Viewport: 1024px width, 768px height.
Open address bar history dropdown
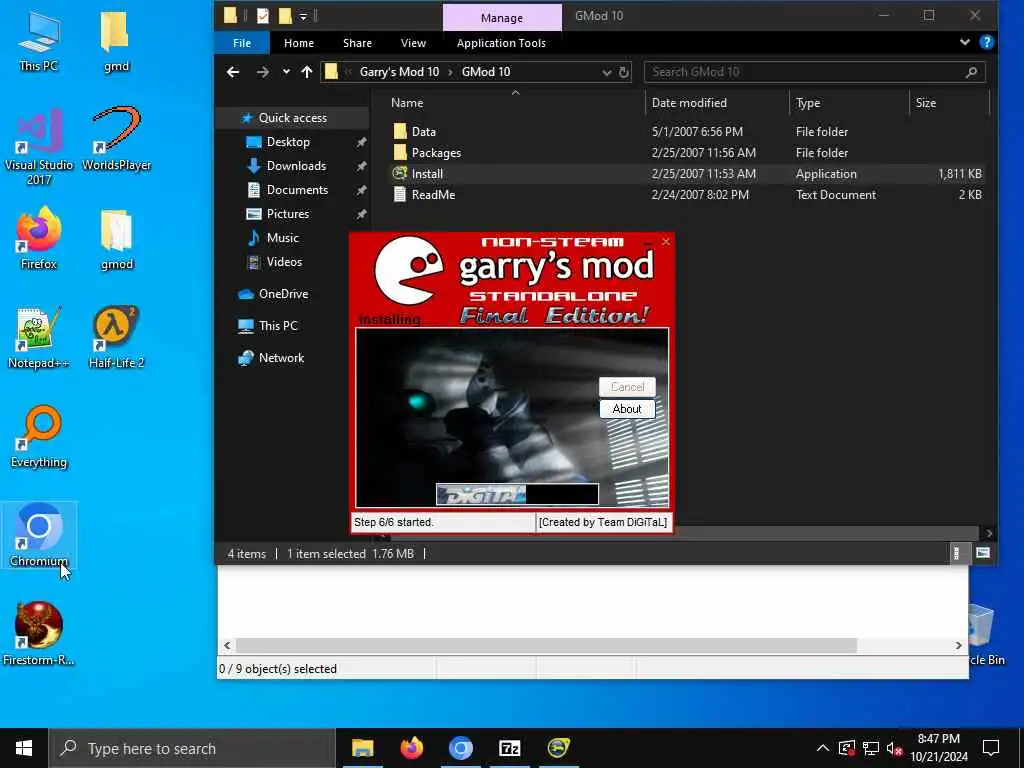point(606,72)
